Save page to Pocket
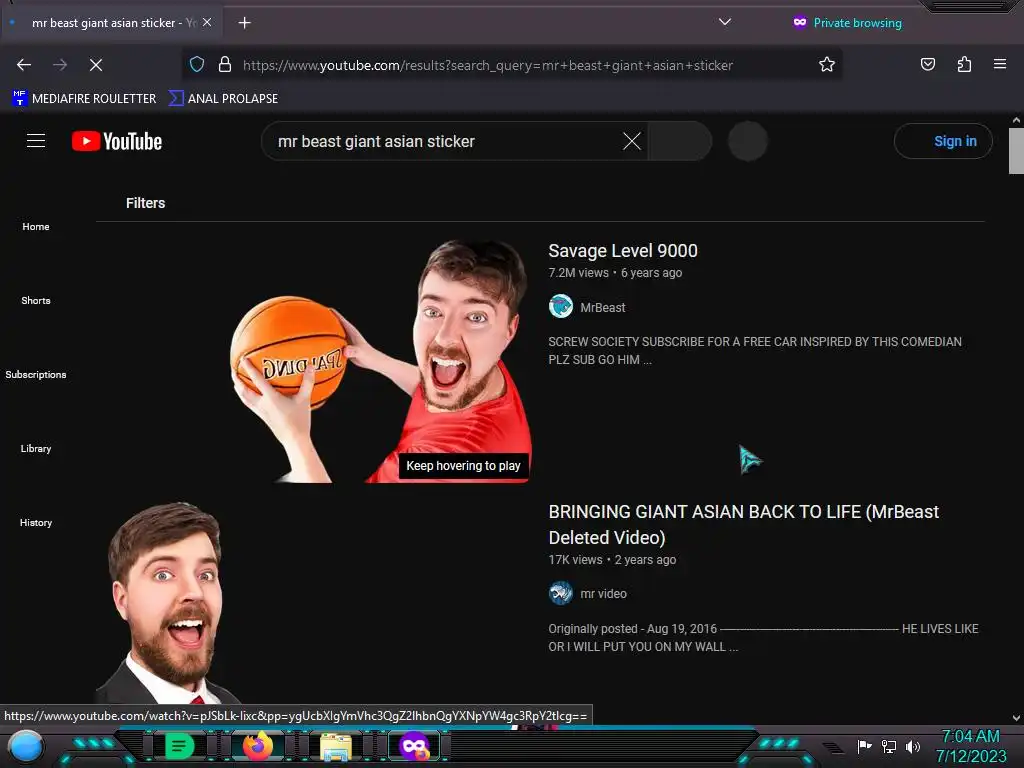 [927, 64]
